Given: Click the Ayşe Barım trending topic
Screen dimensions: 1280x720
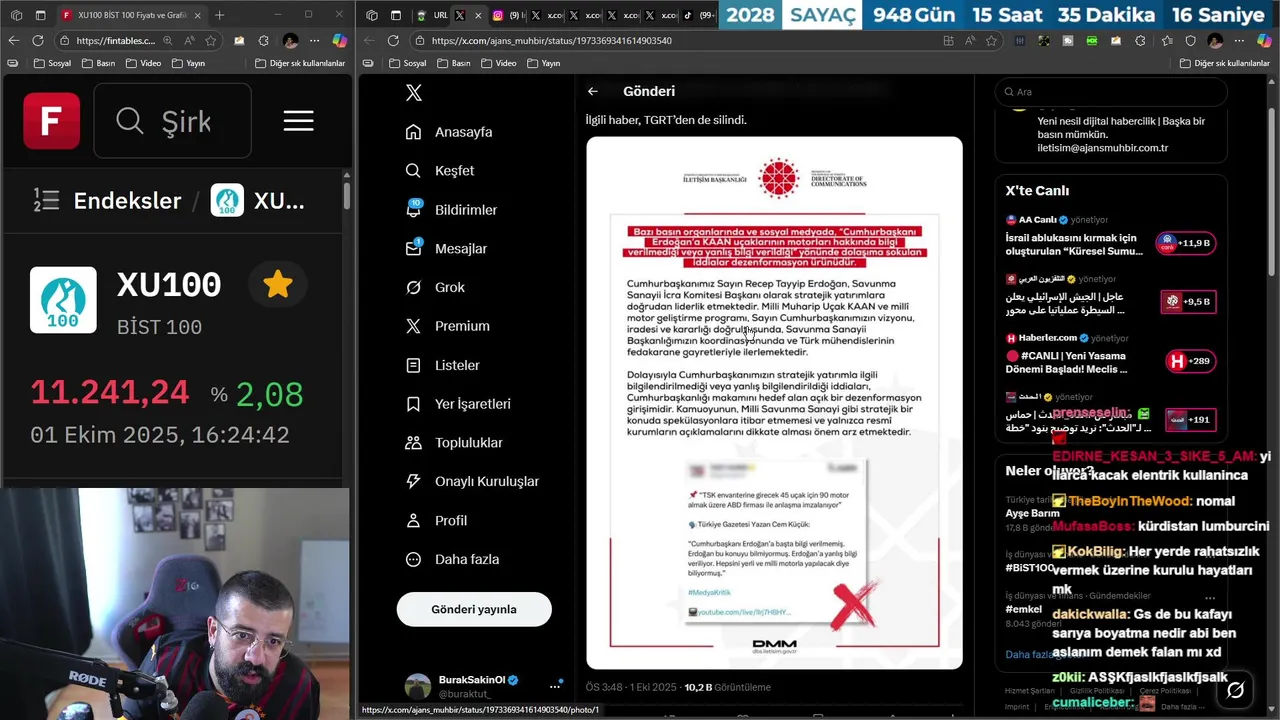Looking at the screenshot, I should 1032,513.
